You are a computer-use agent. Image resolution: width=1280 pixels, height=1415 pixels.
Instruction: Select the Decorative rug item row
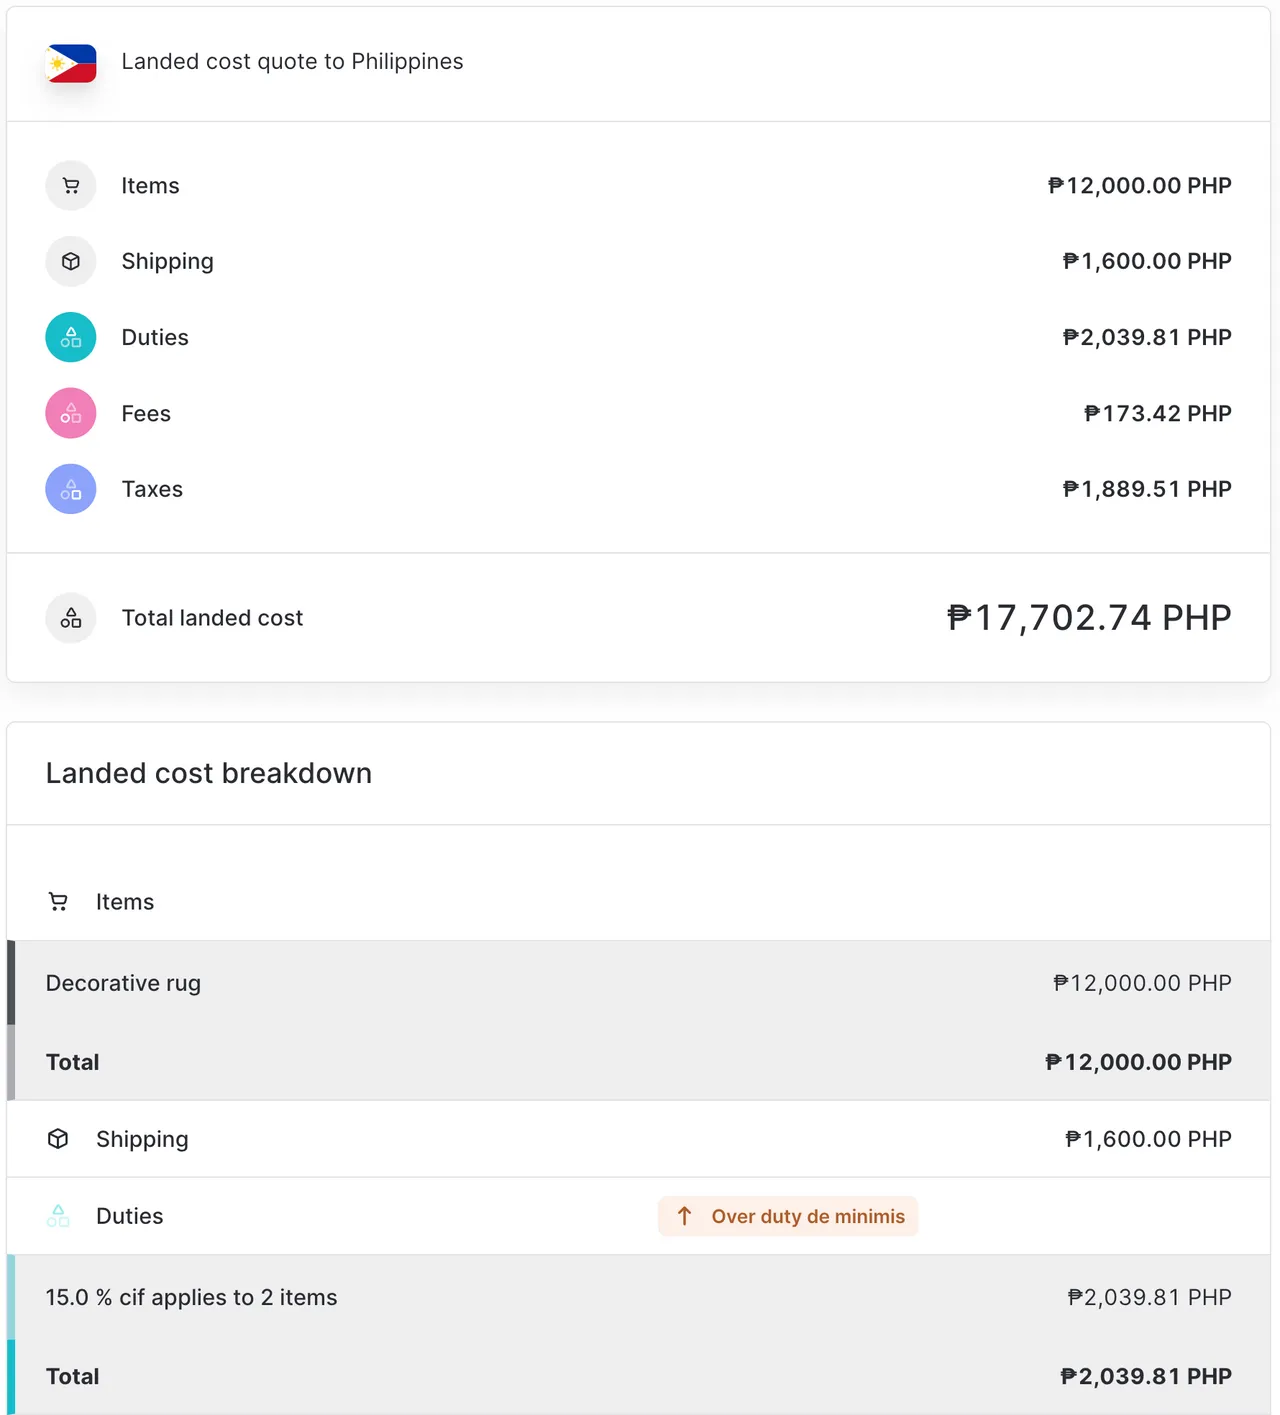click(x=638, y=983)
